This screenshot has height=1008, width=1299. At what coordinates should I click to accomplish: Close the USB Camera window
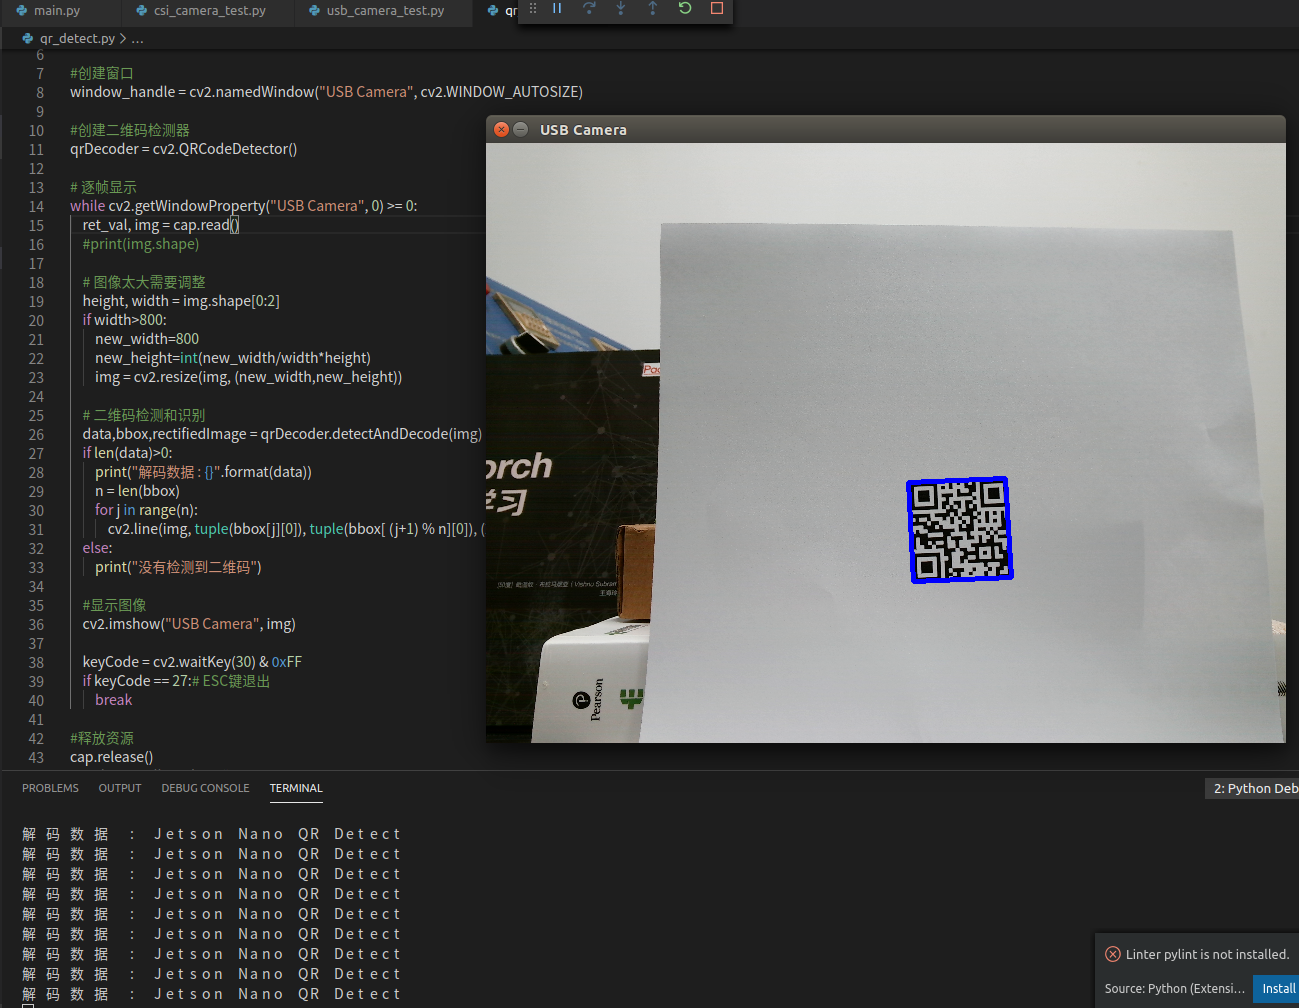[502, 130]
